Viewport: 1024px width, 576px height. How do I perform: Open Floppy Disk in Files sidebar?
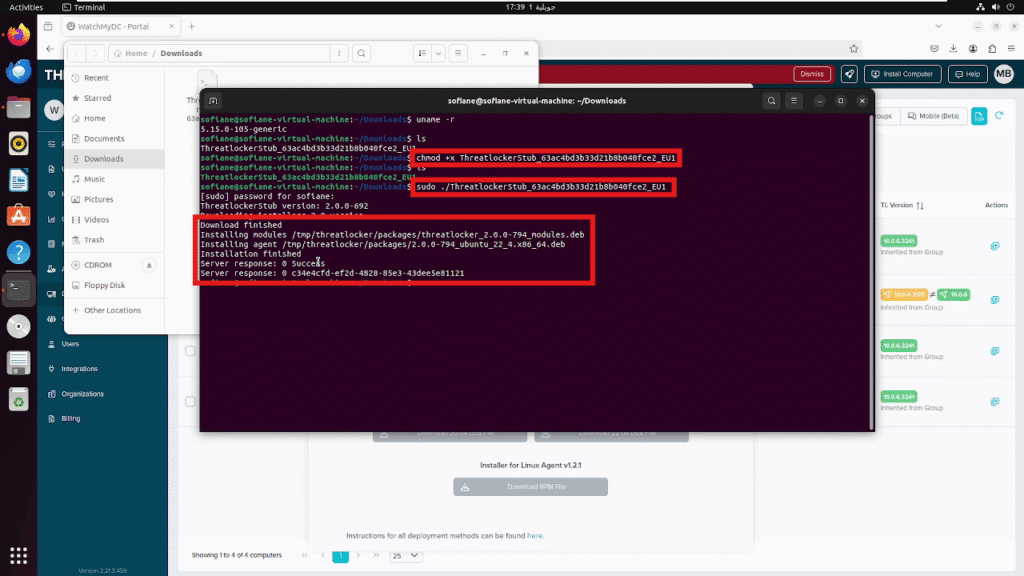tap(114, 285)
